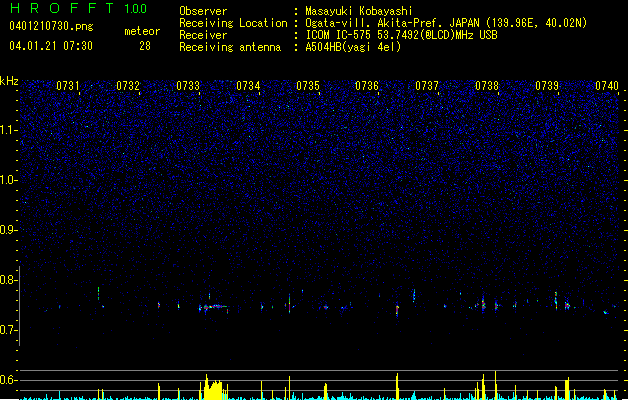Click the long meteor echo trace after 0733
The image size is (629, 400).
[x=213, y=307]
